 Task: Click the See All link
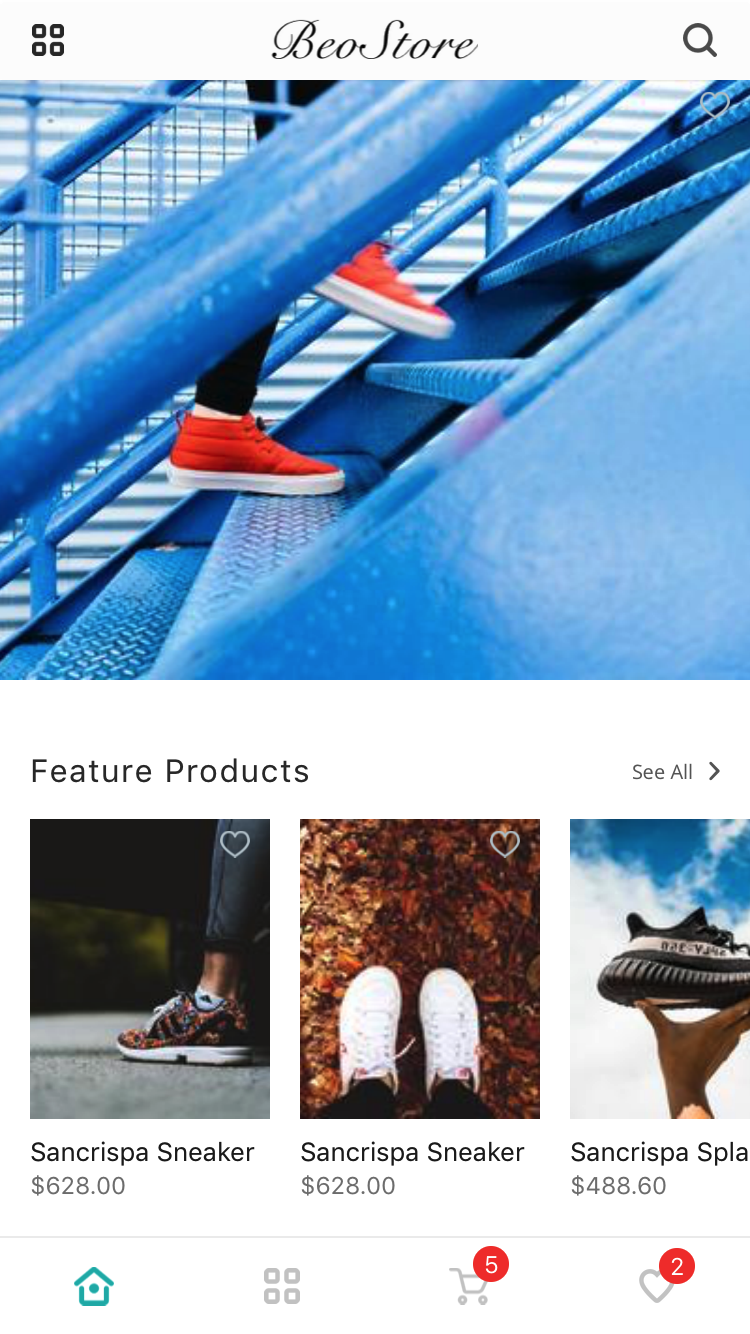(662, 772)
